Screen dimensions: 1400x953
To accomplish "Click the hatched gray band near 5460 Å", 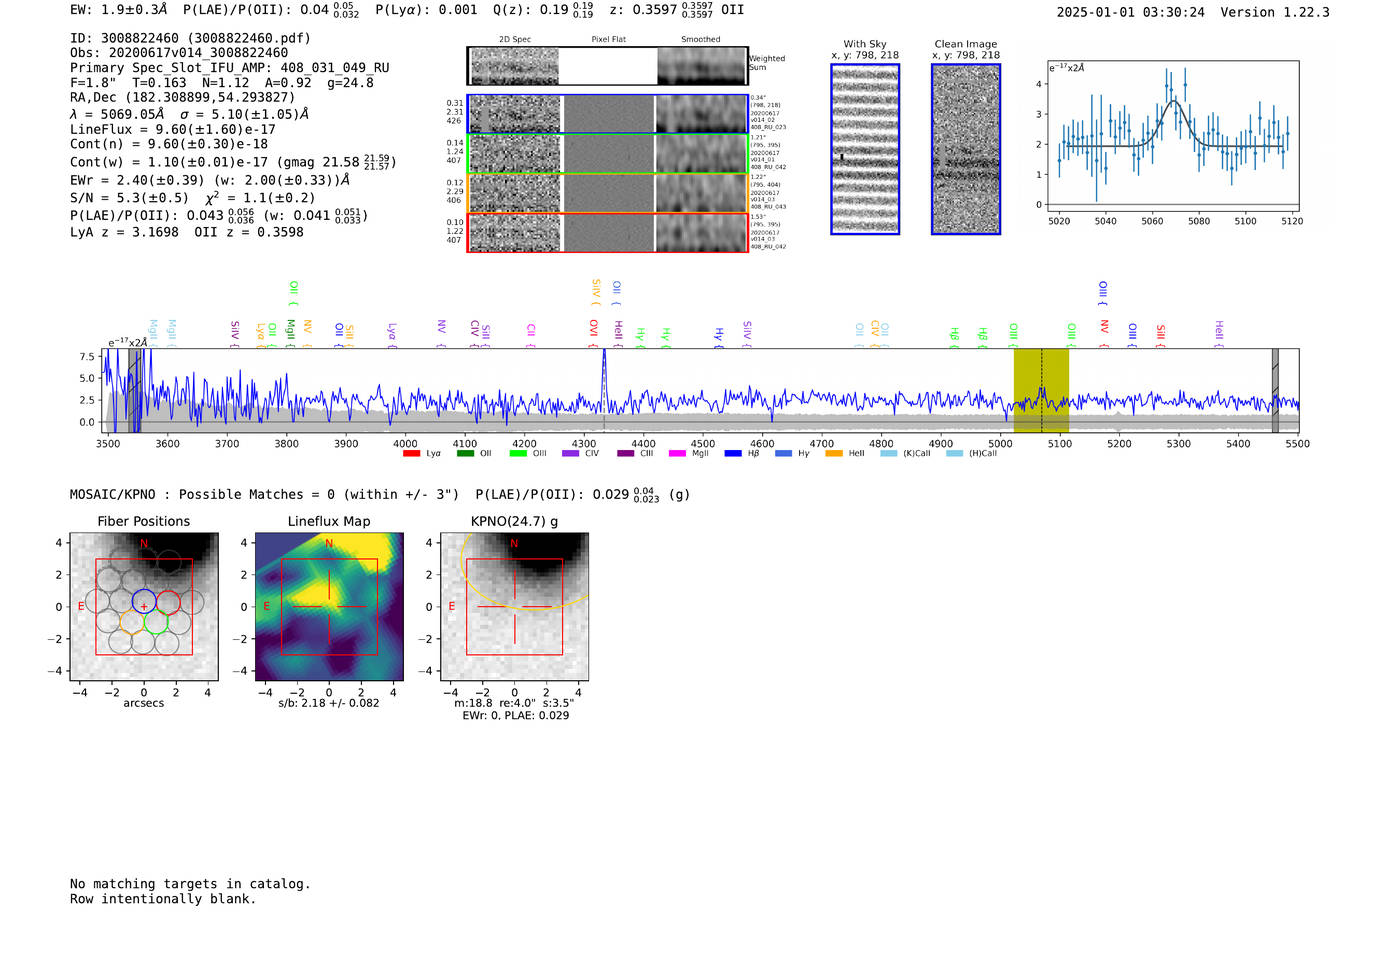I will pyautogui.click(x=1275, y=390).
